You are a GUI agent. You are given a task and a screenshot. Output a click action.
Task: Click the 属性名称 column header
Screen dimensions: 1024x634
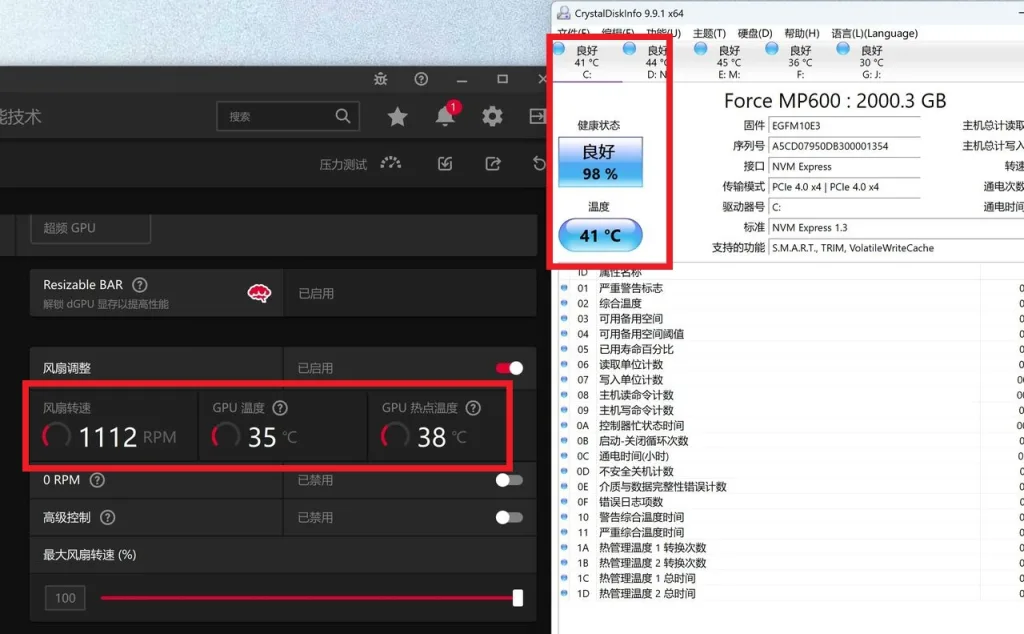coord(620,272)
